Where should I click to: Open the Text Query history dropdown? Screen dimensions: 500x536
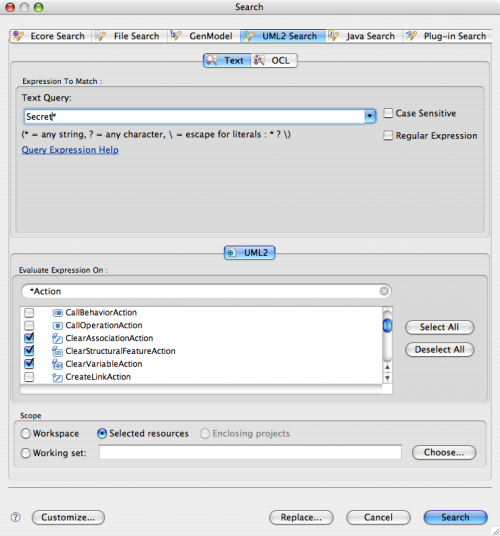click(x=369, y=116)
